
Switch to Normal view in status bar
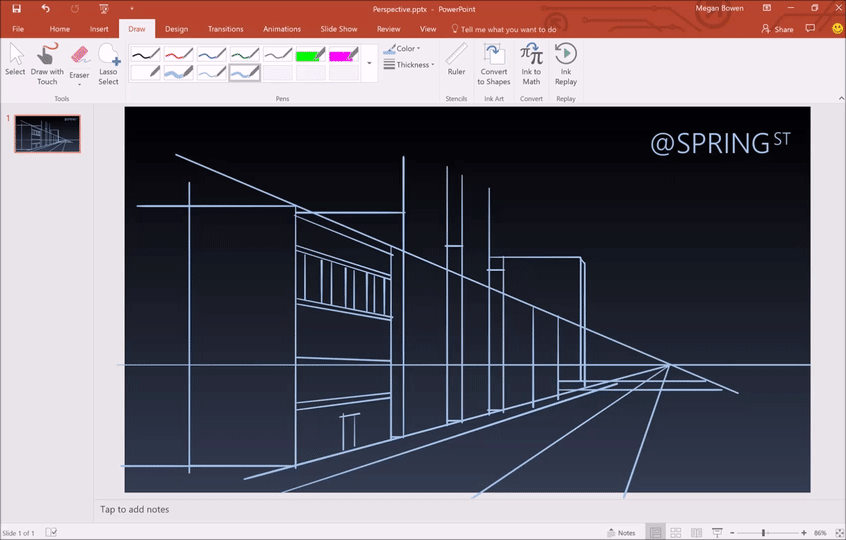click(x=655, y=533)
